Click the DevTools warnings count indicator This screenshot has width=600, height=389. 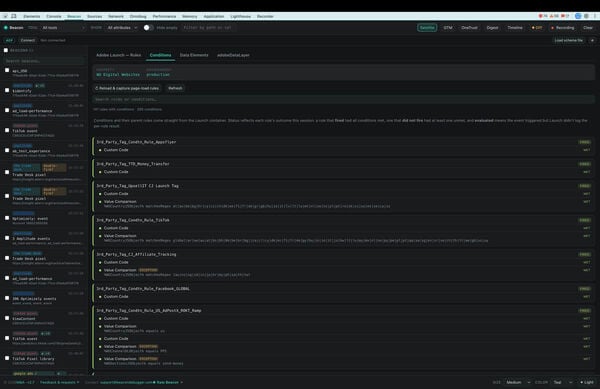554,16
